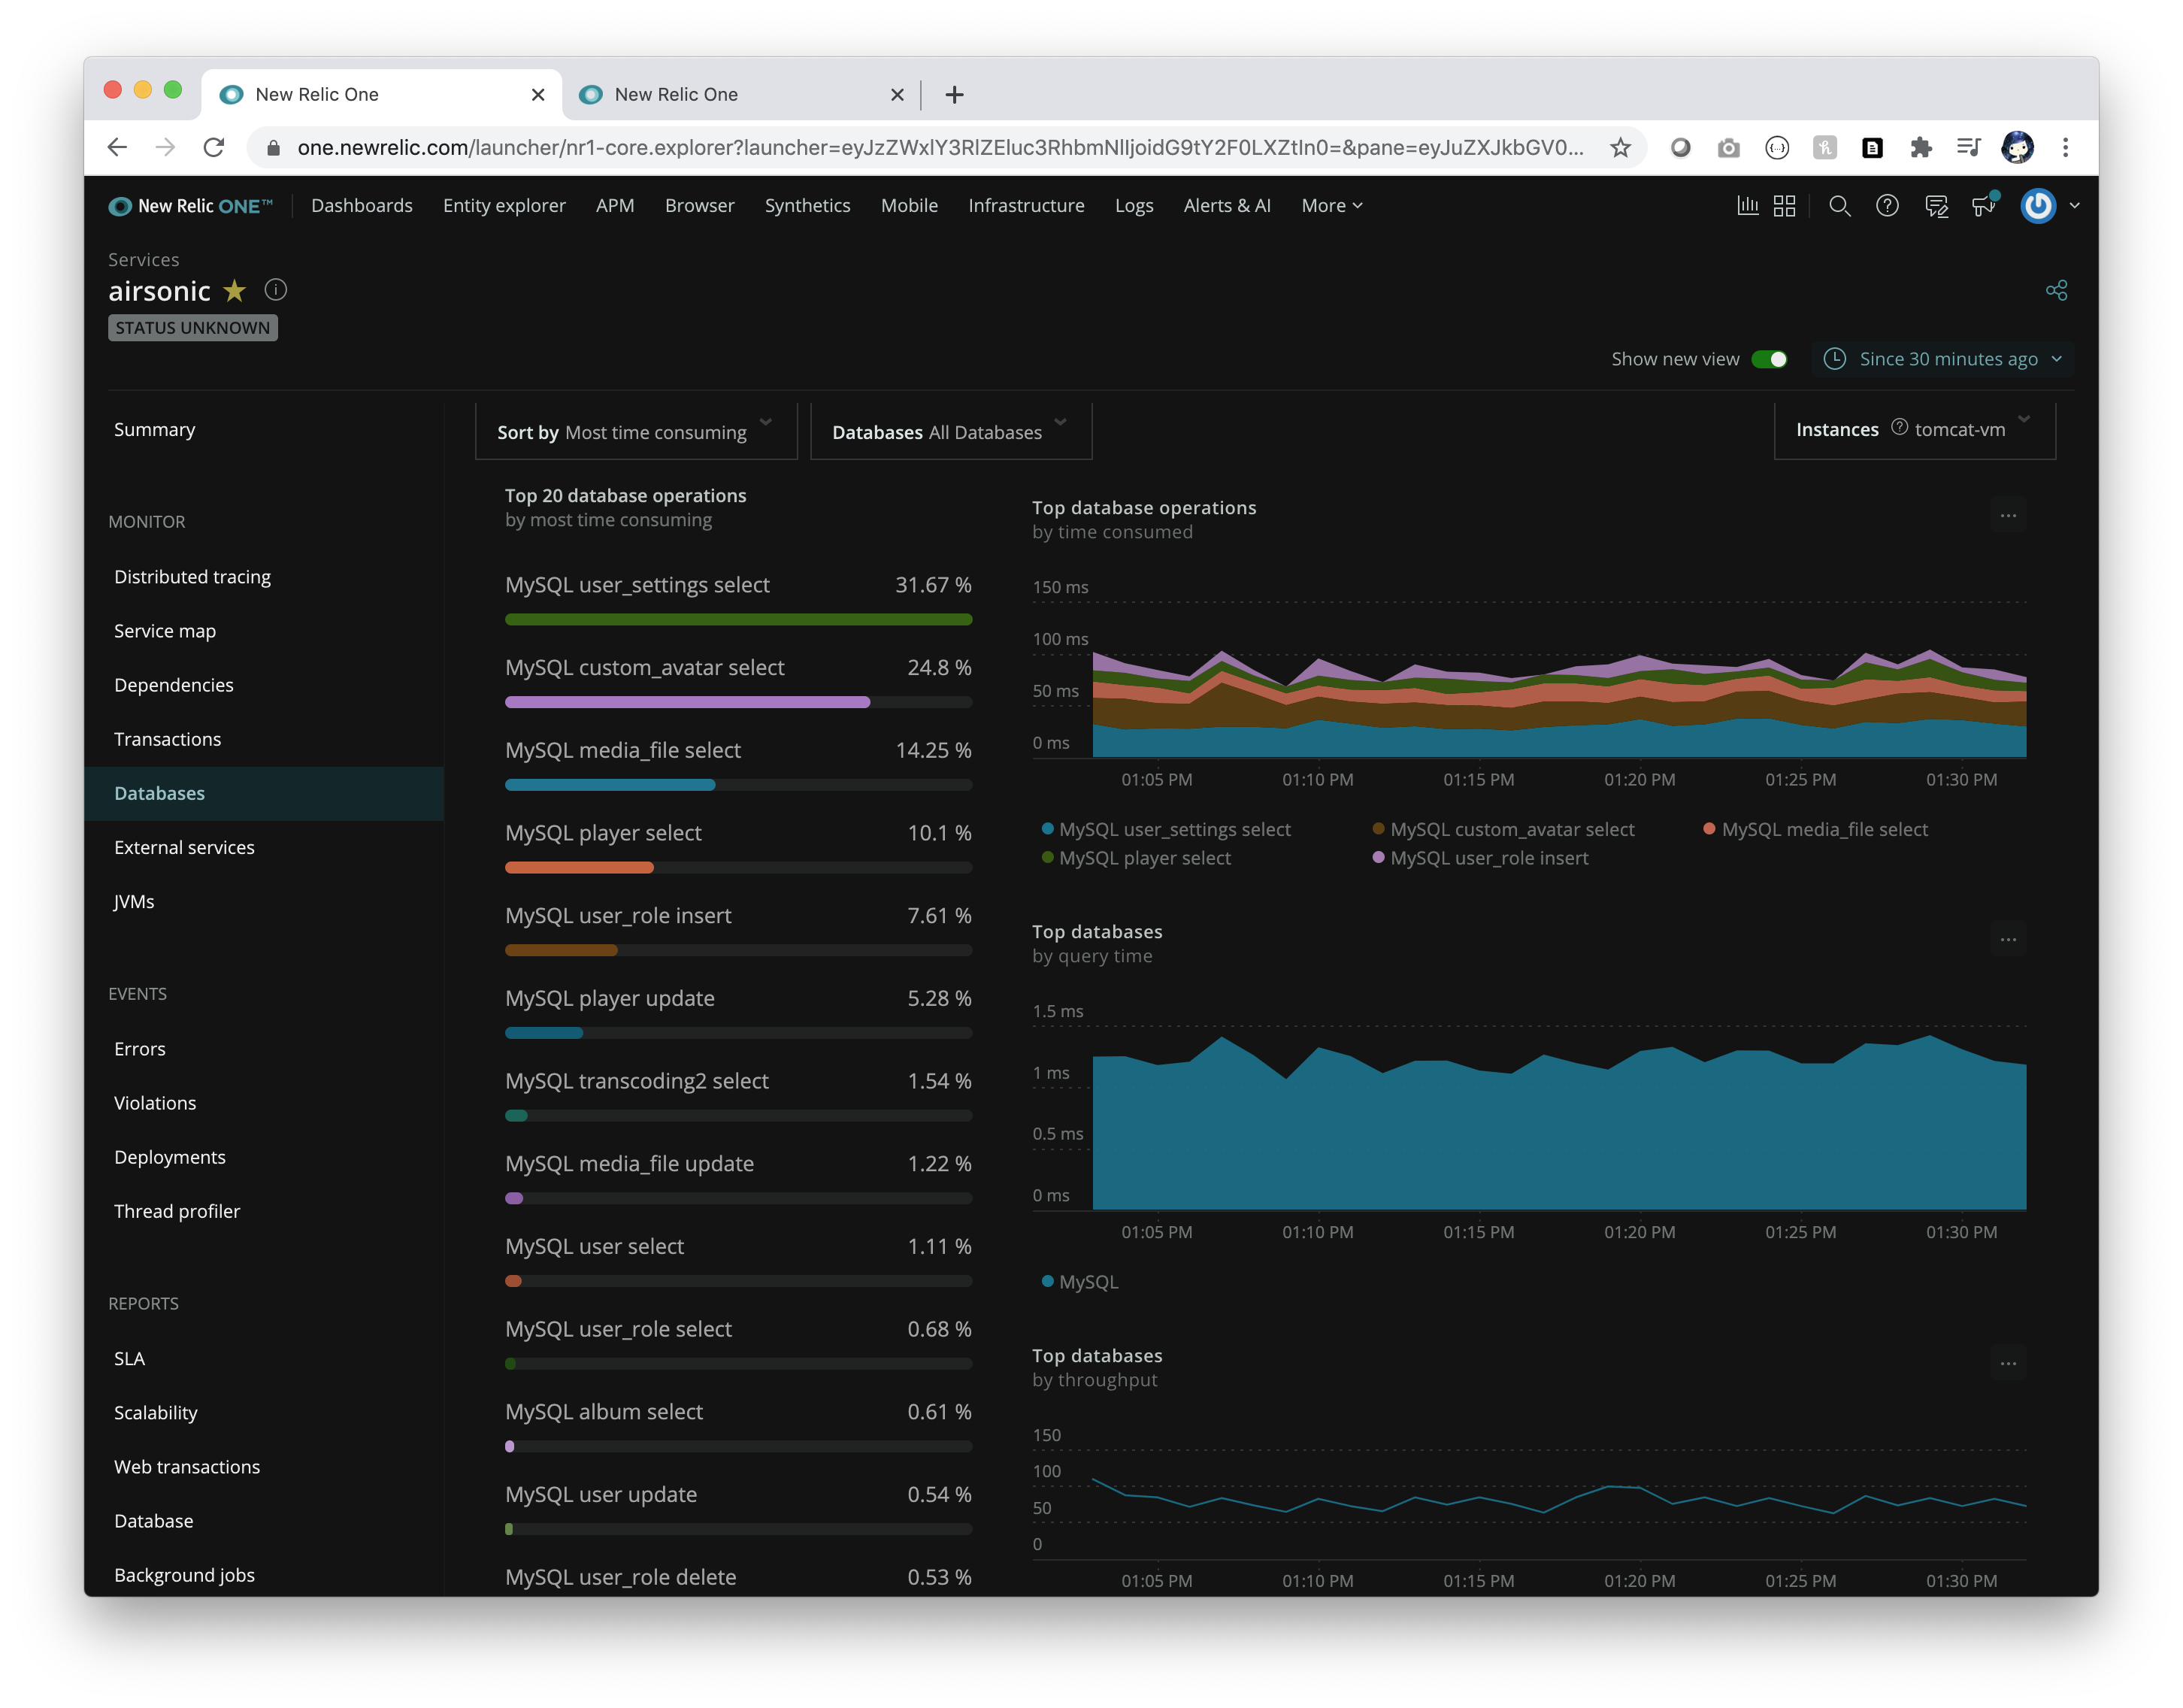The height and width of the screenshot is (1708, 2183).
Task: Open Logs in top navigation
Action: (x=1134, y=206)
